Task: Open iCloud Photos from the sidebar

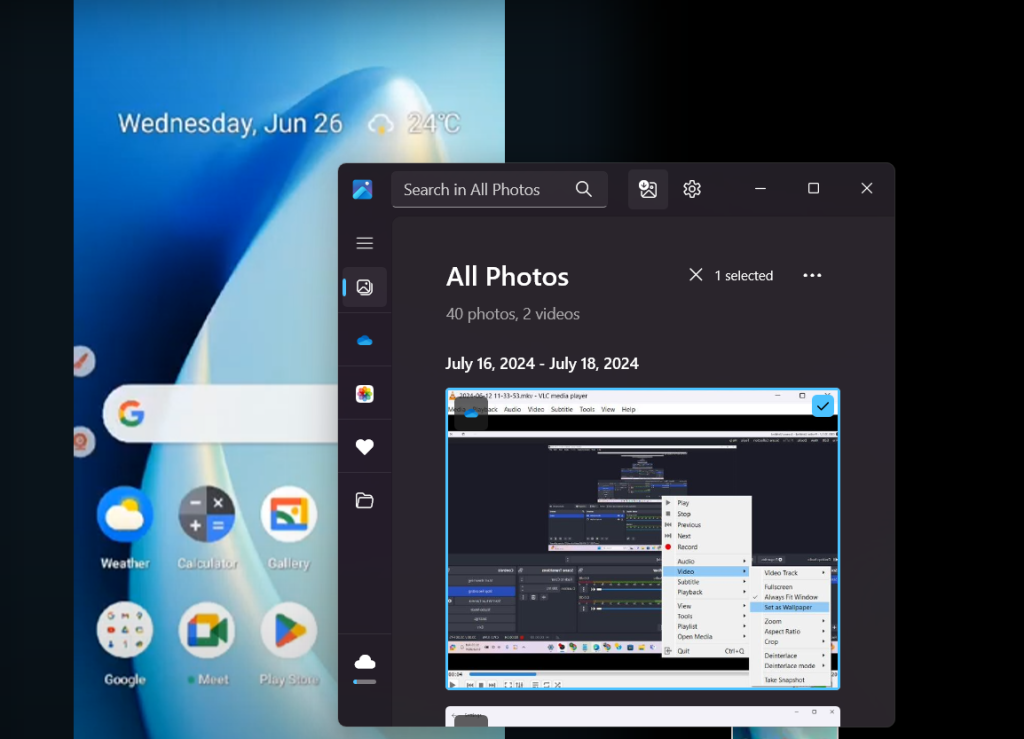Action: 364,394
